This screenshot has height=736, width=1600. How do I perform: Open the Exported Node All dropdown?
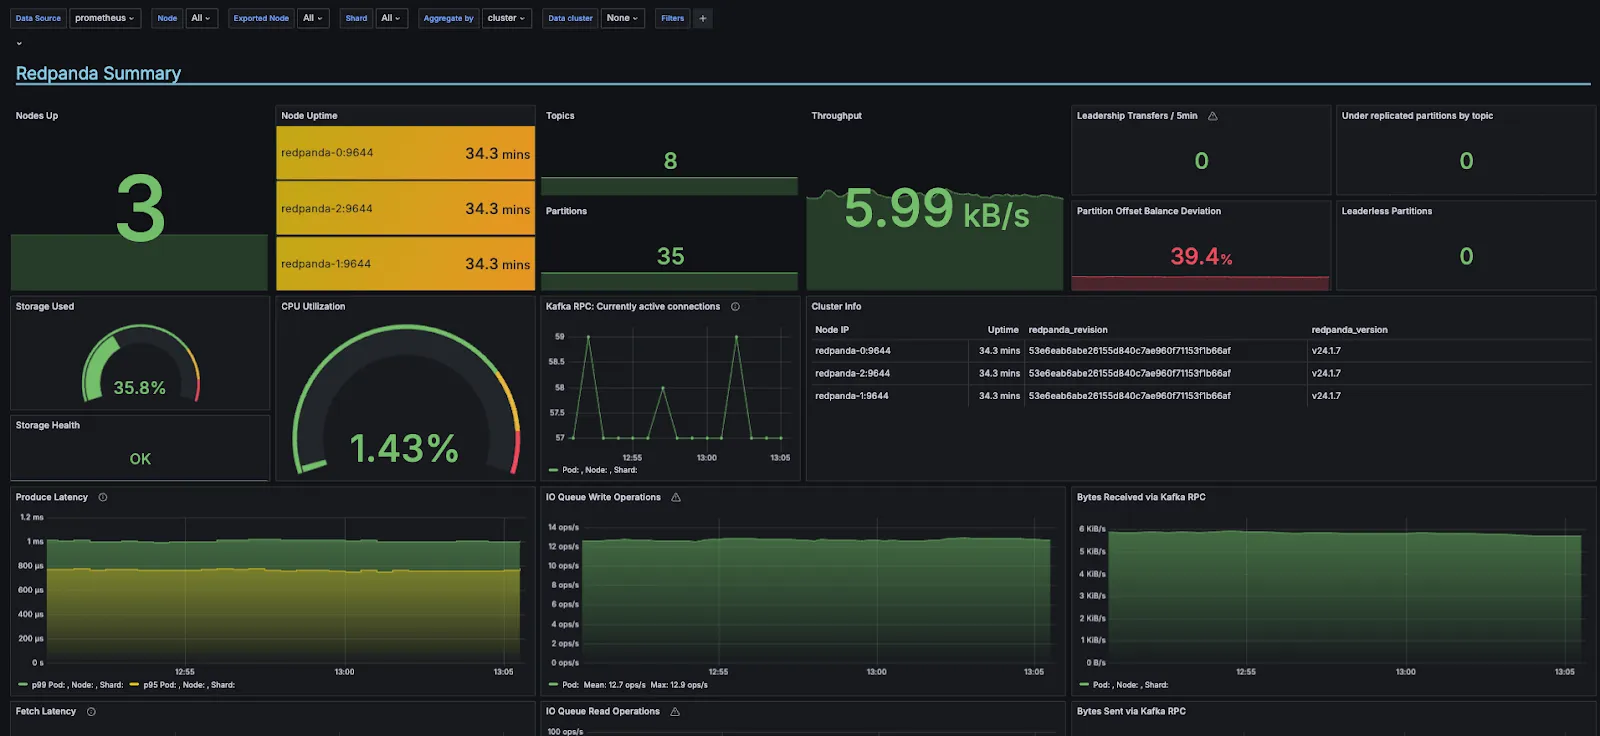(313, 18)
